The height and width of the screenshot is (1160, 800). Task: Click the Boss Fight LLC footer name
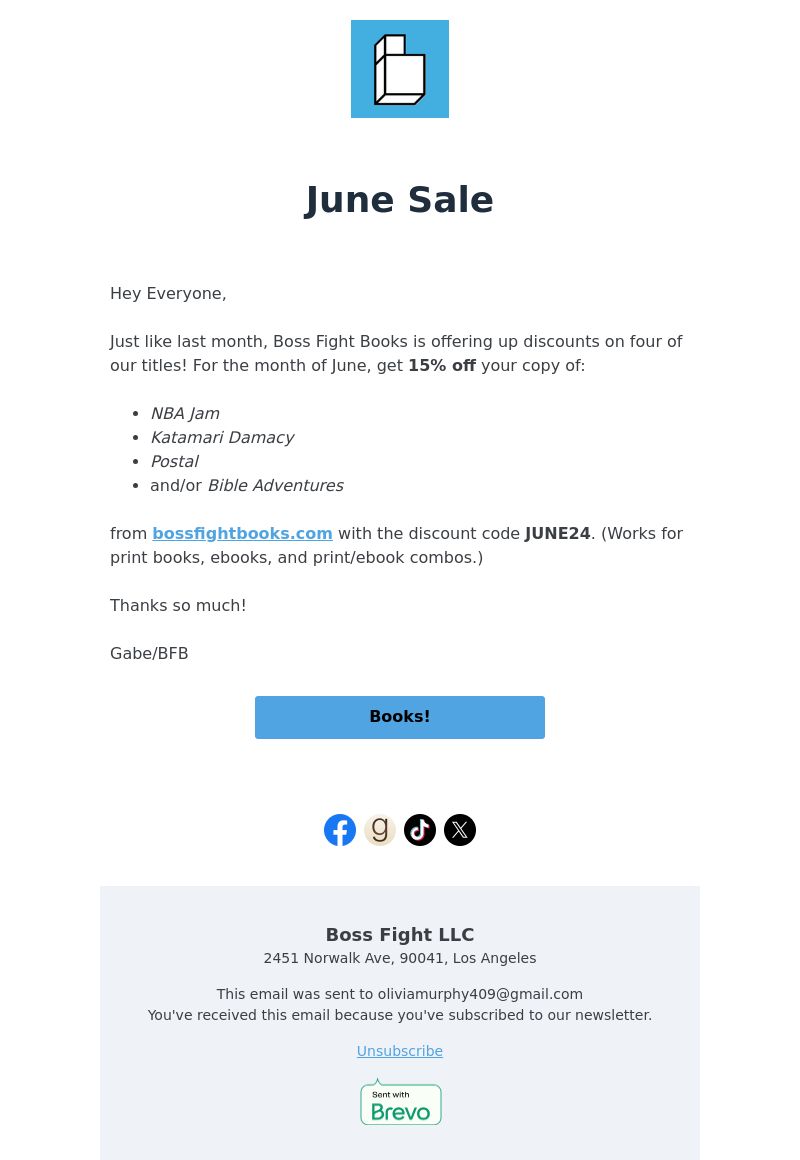(x=400, y=934)
